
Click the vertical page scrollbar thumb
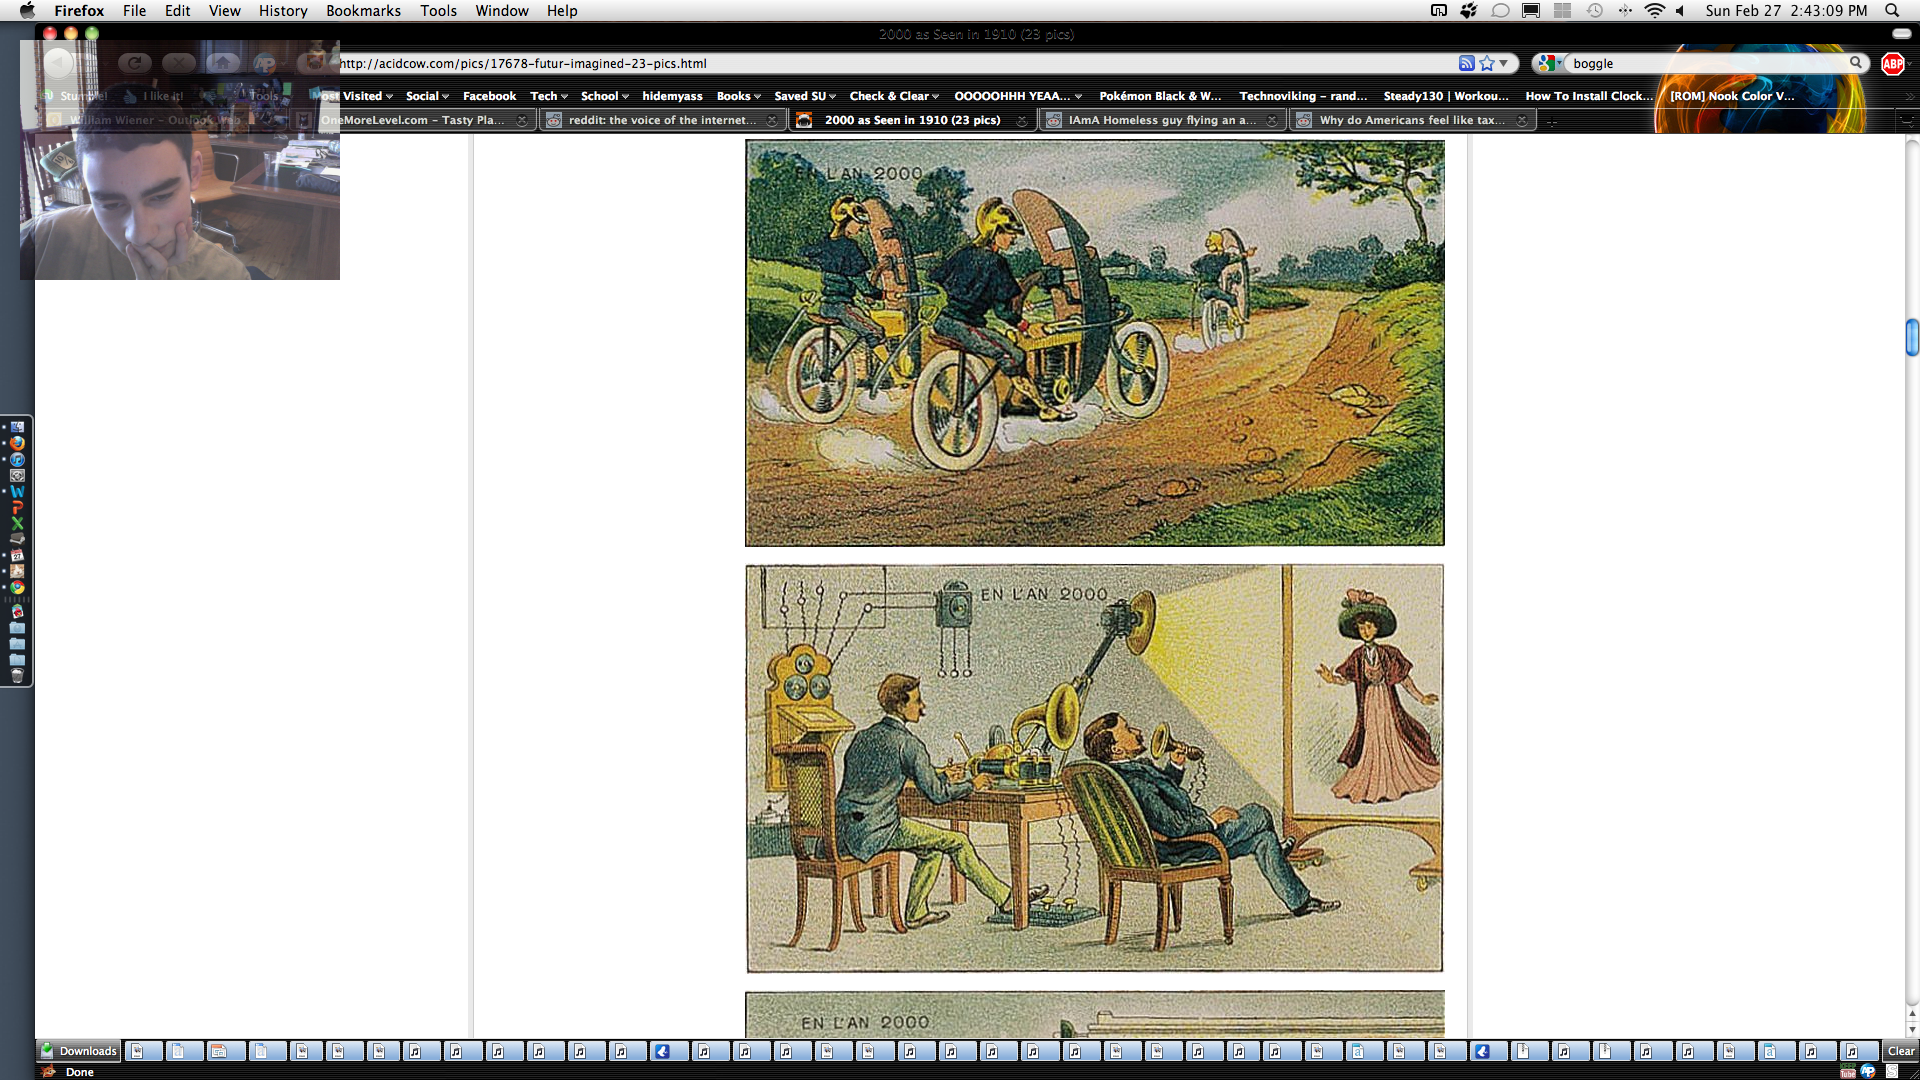tap(1912, 337)
